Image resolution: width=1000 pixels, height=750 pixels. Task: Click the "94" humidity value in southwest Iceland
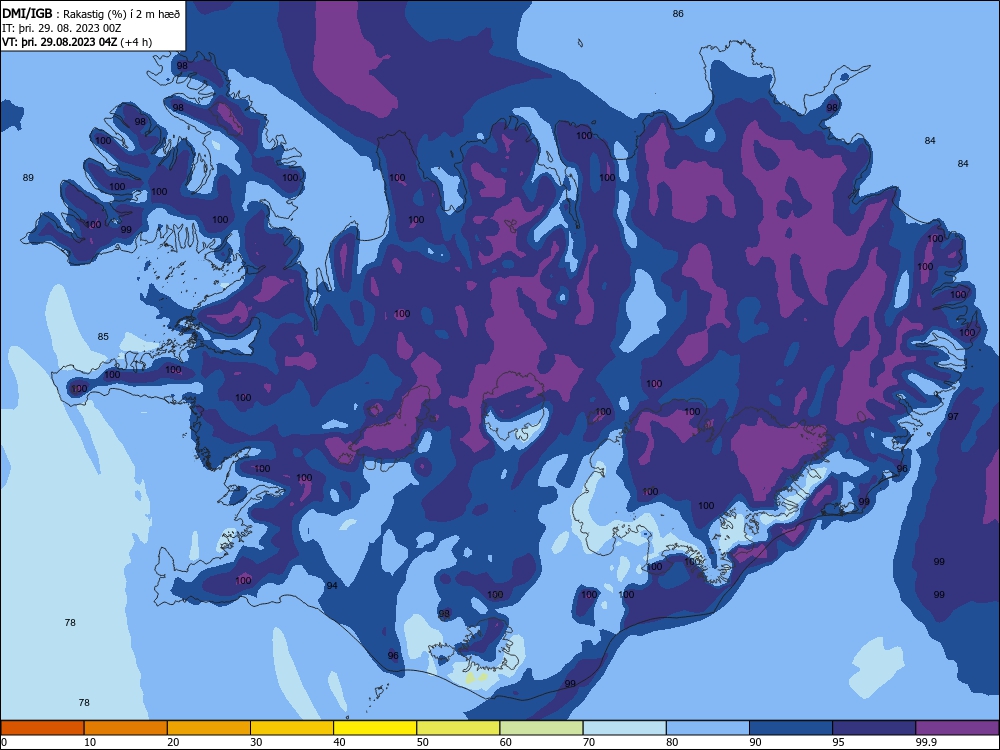point(332,585)
